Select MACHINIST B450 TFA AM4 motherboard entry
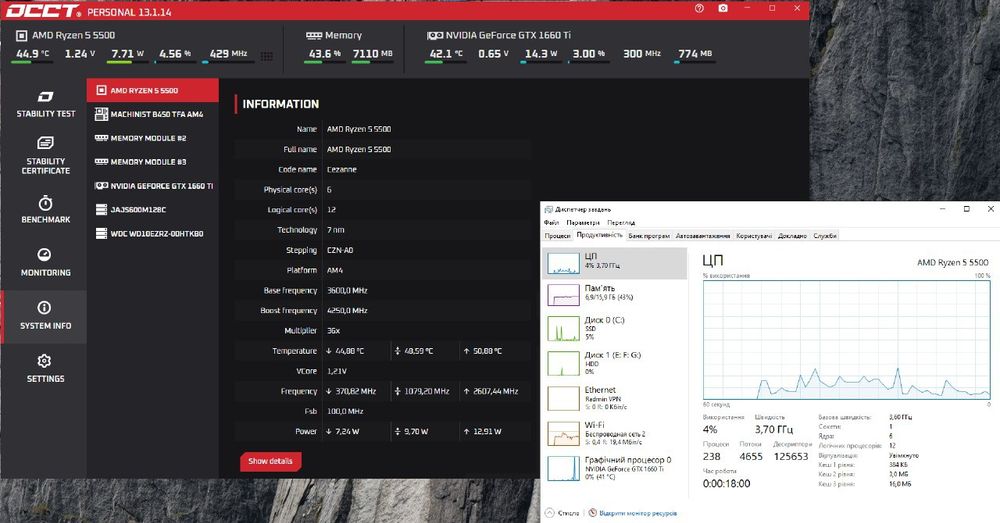 click(153, 114)
